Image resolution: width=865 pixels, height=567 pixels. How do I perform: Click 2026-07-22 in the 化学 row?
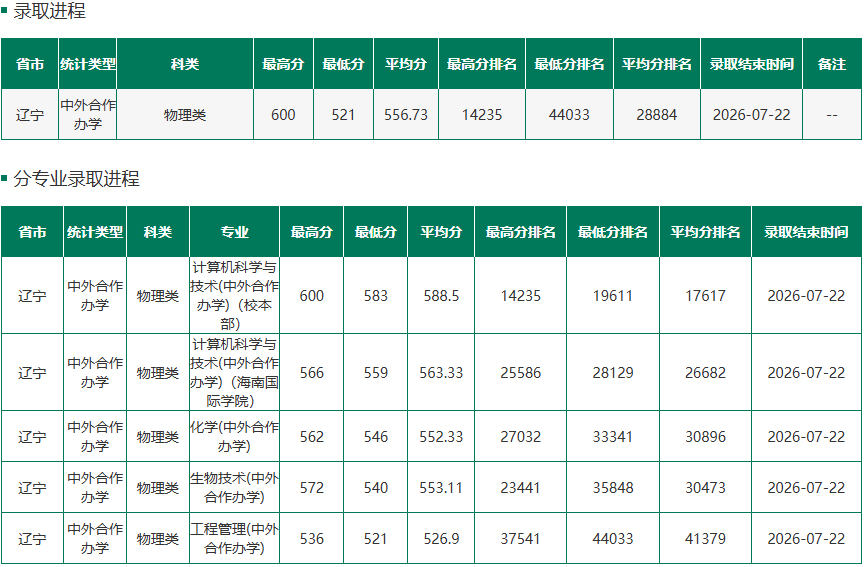point(806,437)
